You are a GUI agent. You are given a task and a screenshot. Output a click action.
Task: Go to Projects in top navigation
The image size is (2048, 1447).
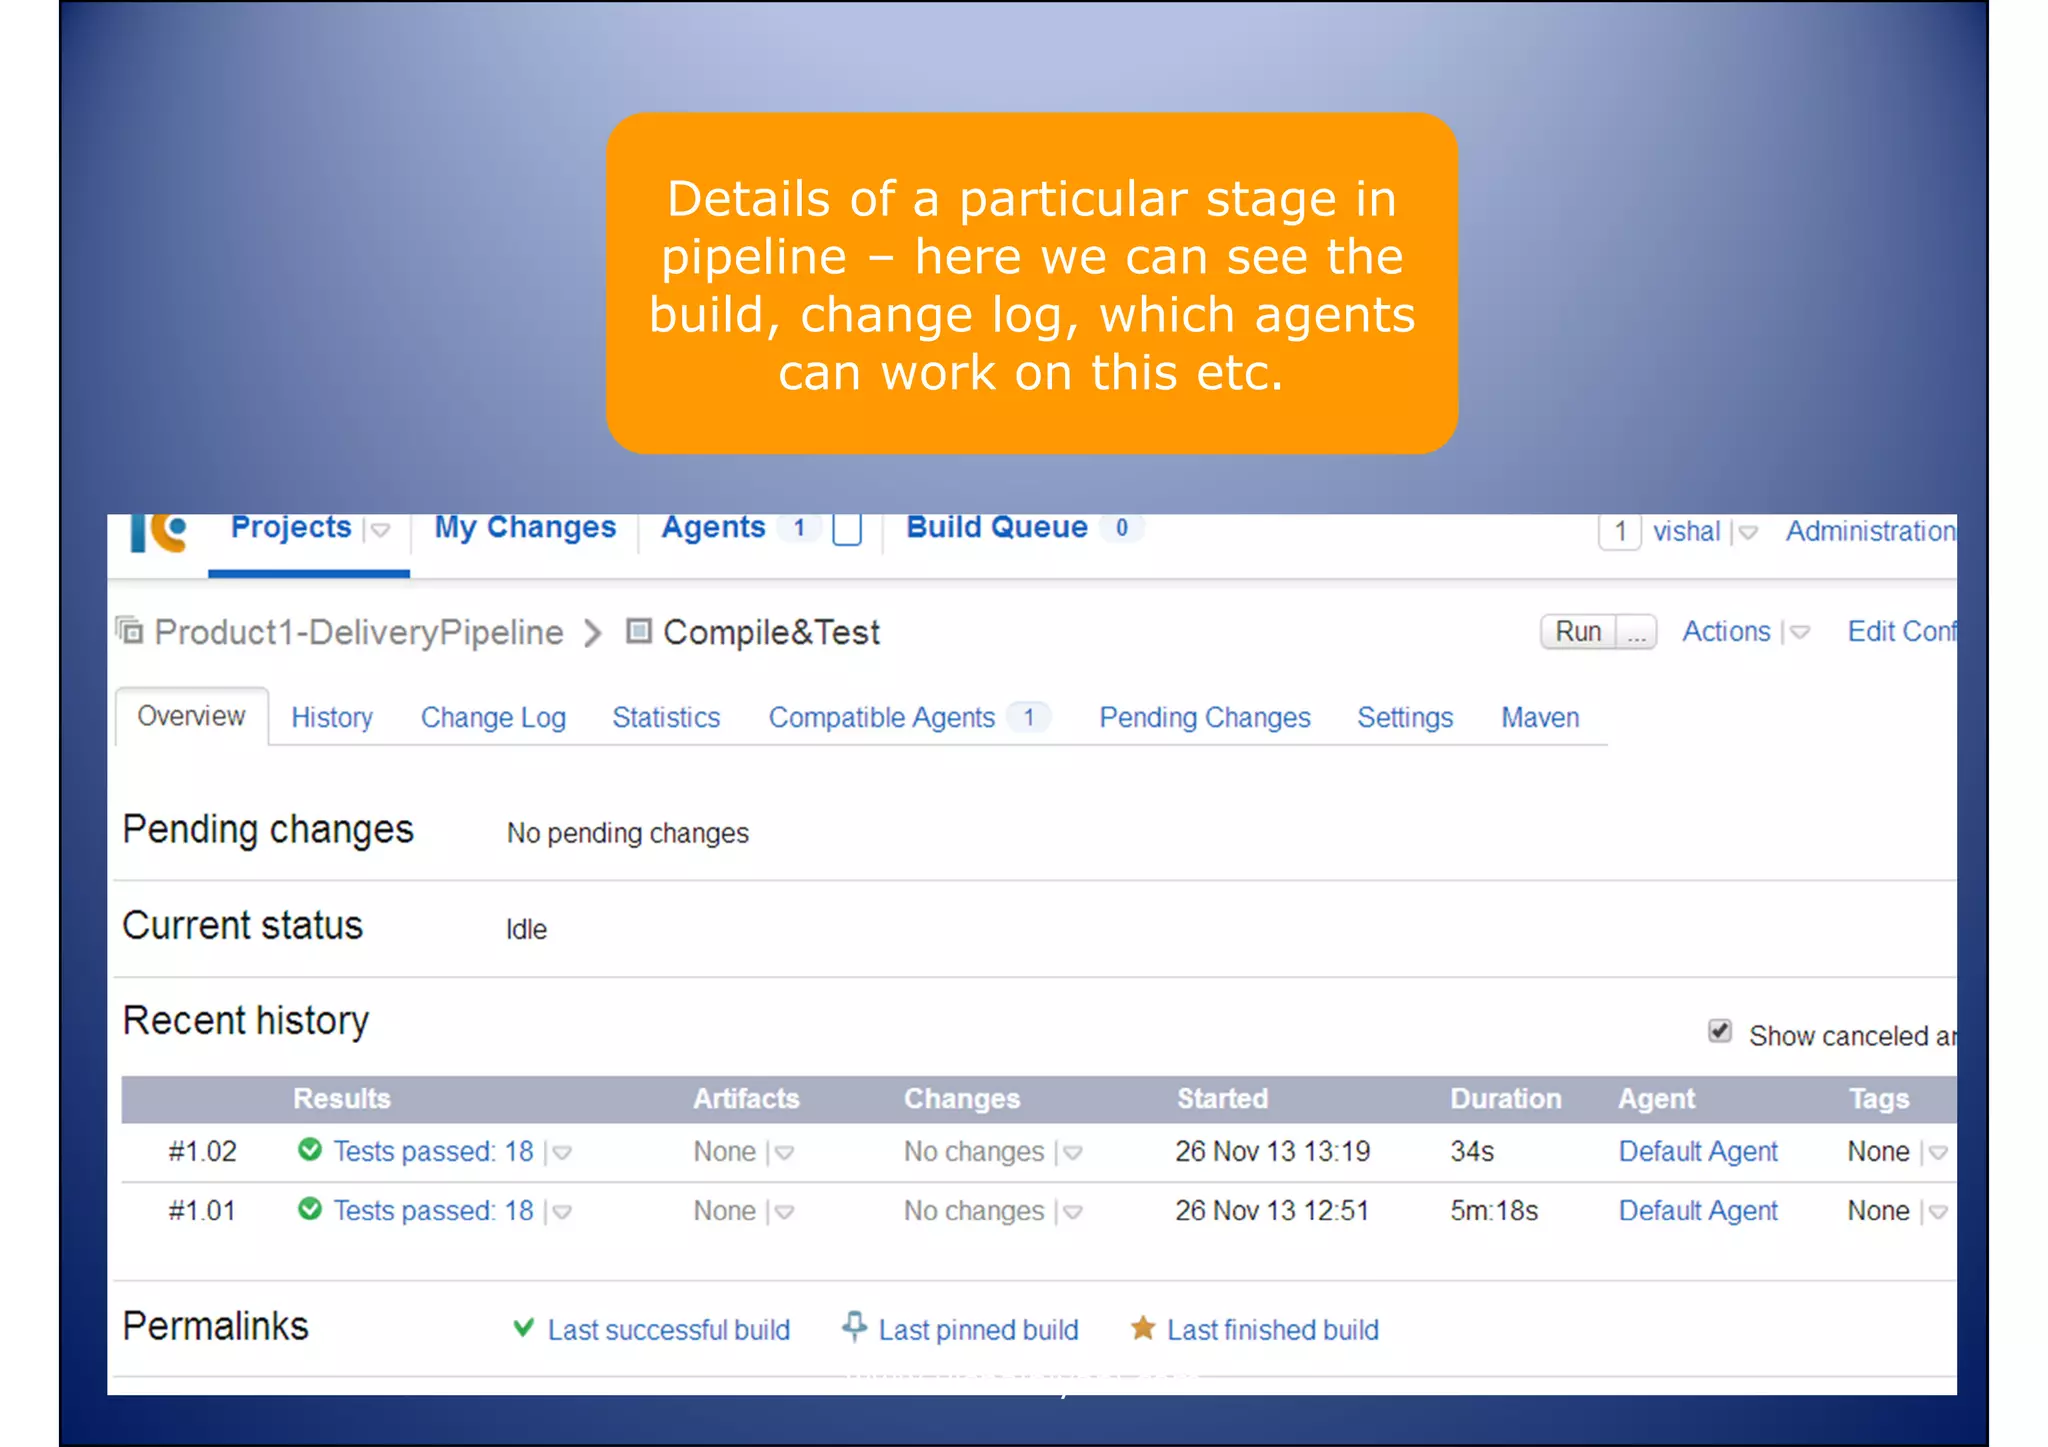pyautogui.click(x=291, y=527)
